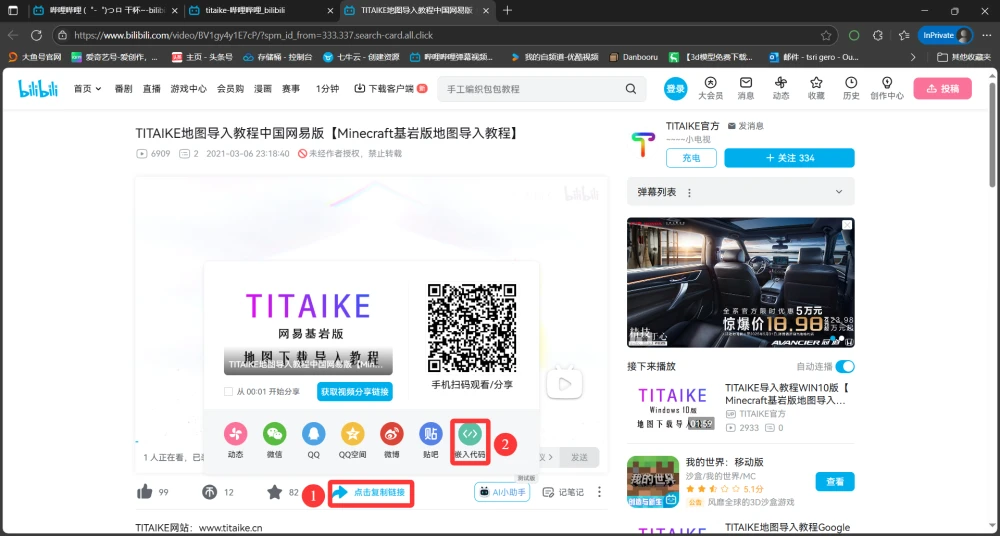Click the 贴吧 share icon
Screen dimensions: 1000x536
click(x=430, y=434)
